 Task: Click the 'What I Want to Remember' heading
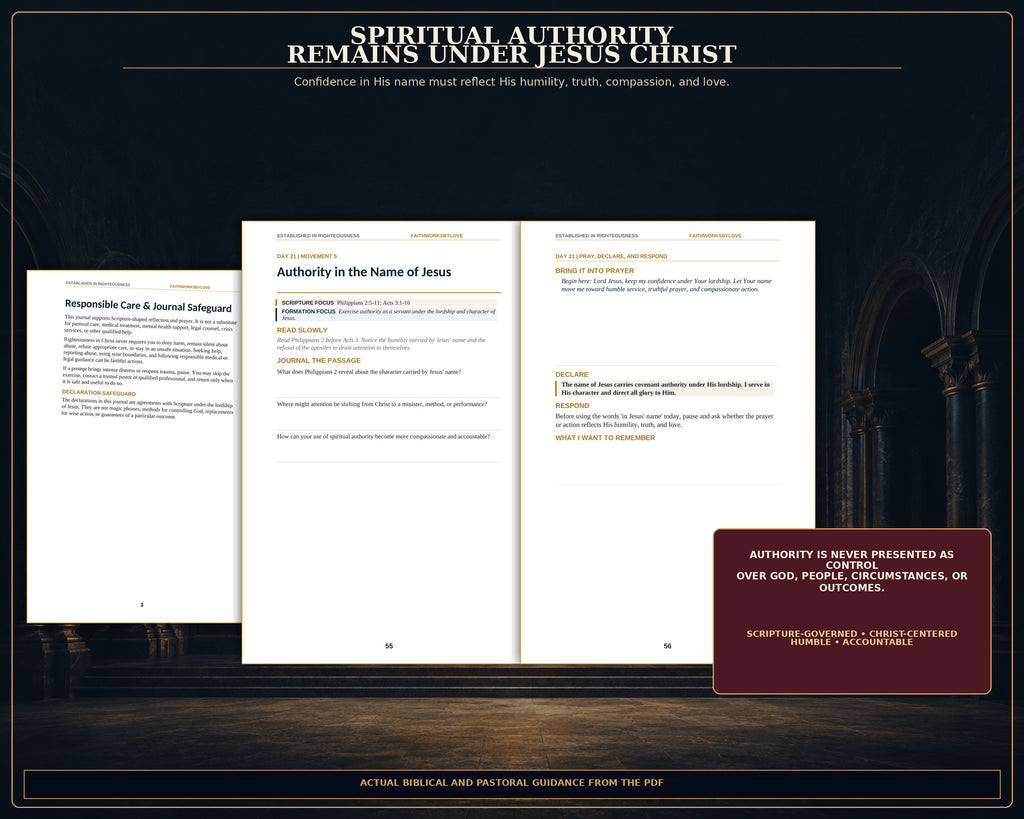tap(605, 438)
